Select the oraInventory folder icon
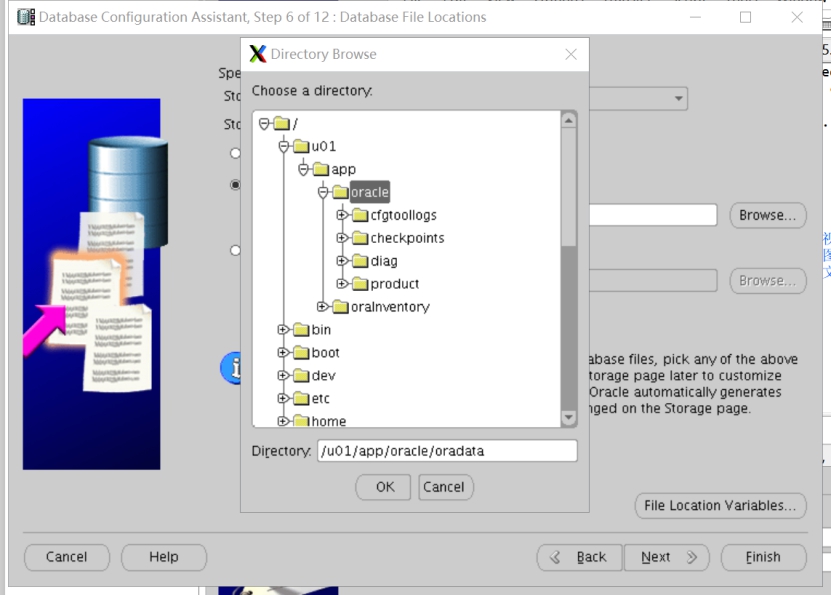Screen dimensions: 831x595 coord(340,307)
